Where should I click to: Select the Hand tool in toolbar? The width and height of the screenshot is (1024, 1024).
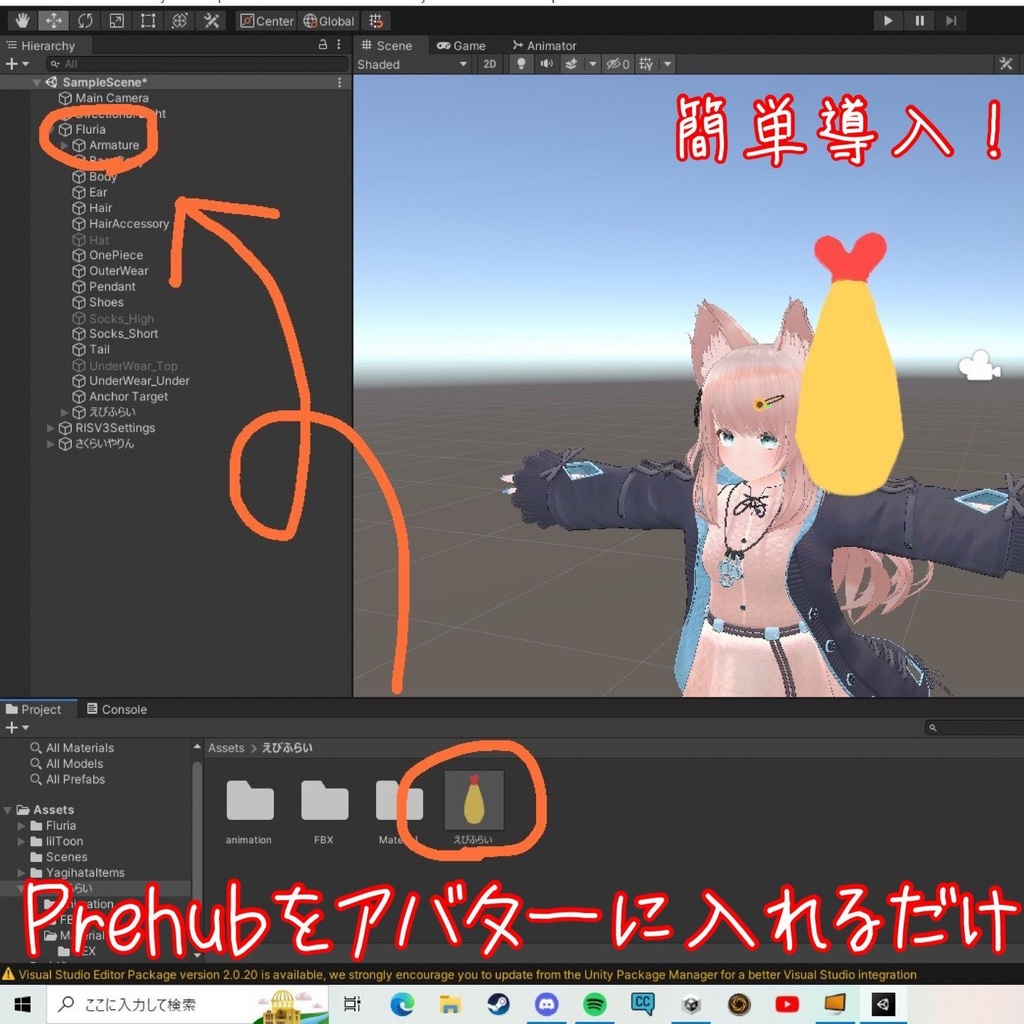[22, 21]
